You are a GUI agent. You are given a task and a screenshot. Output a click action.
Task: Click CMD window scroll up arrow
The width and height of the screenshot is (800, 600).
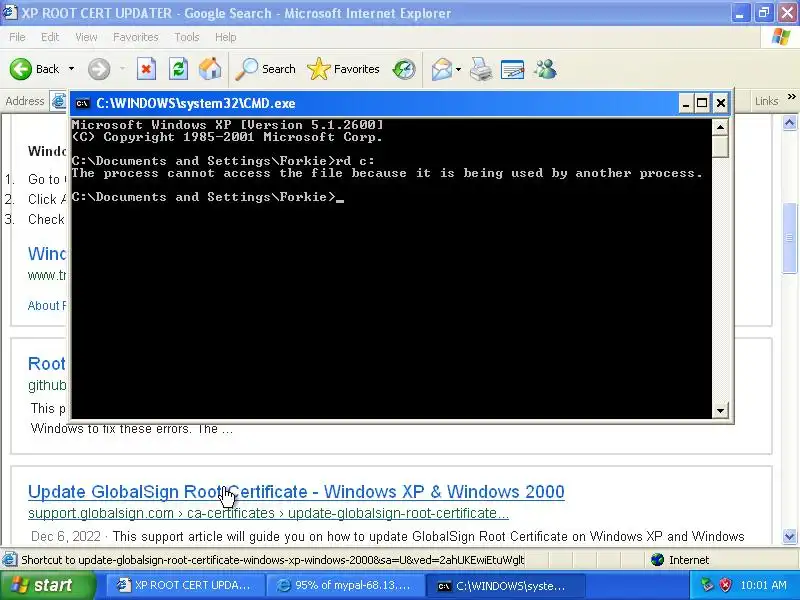(720, 127)
